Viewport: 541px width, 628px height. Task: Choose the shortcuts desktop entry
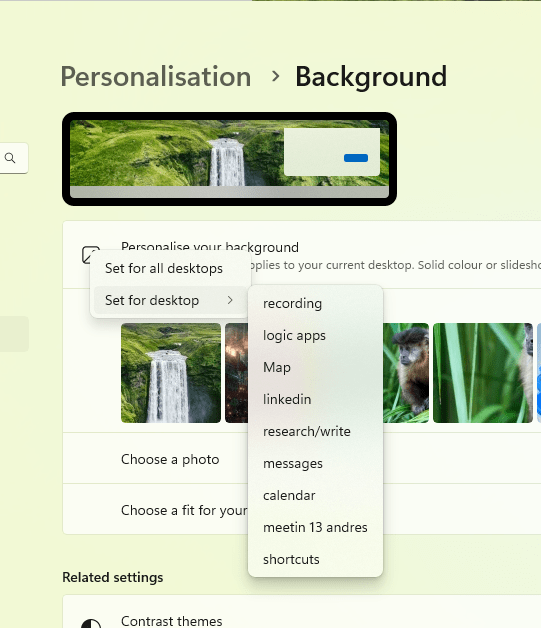point(316,560)
